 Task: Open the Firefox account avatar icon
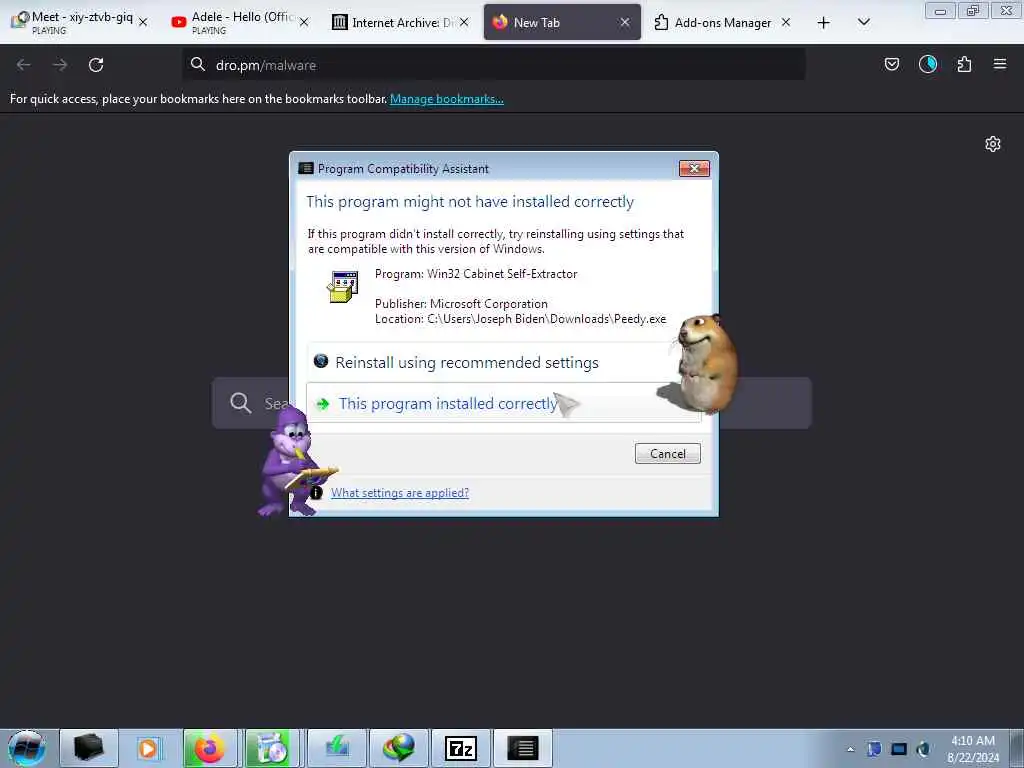pyautogui.click(x=927, y=64)
